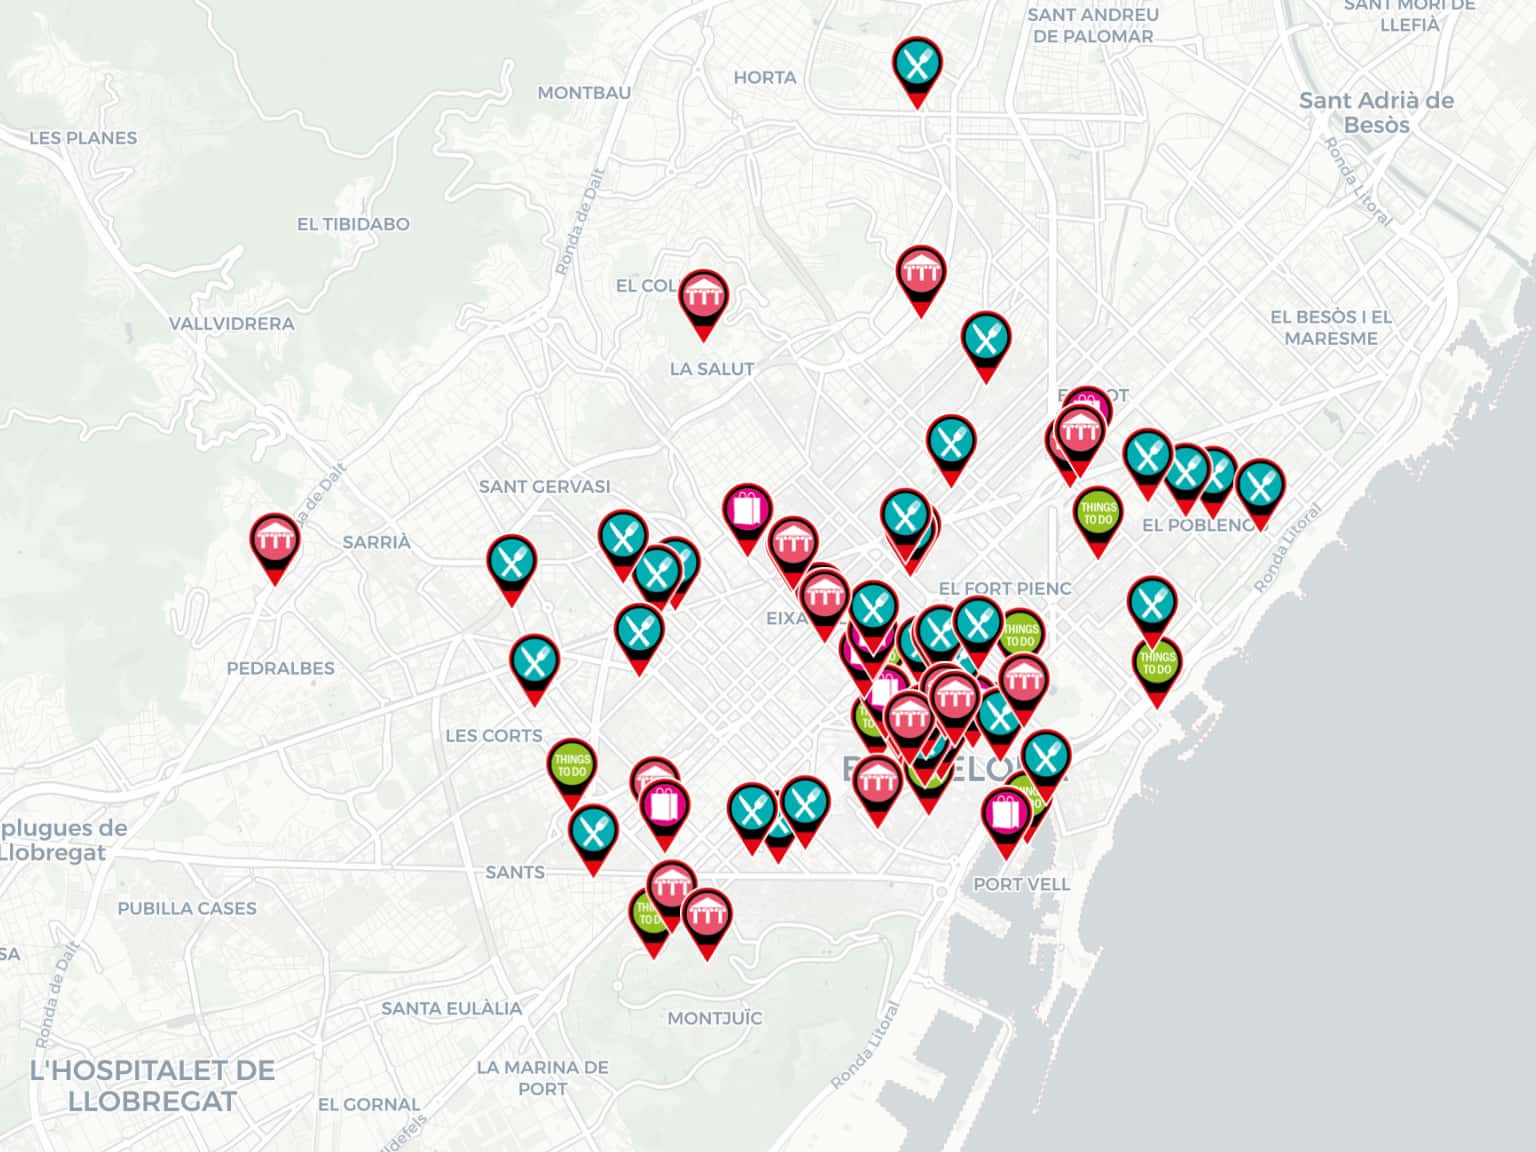
Task: Click the rightmost museum marker above Montjuïc
Action: [x=706, y=915]
